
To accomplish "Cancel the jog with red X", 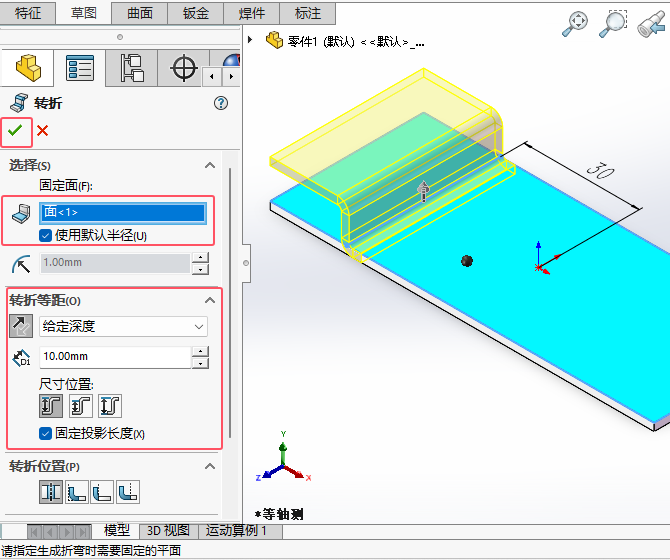I will click(x=42, y=131).
